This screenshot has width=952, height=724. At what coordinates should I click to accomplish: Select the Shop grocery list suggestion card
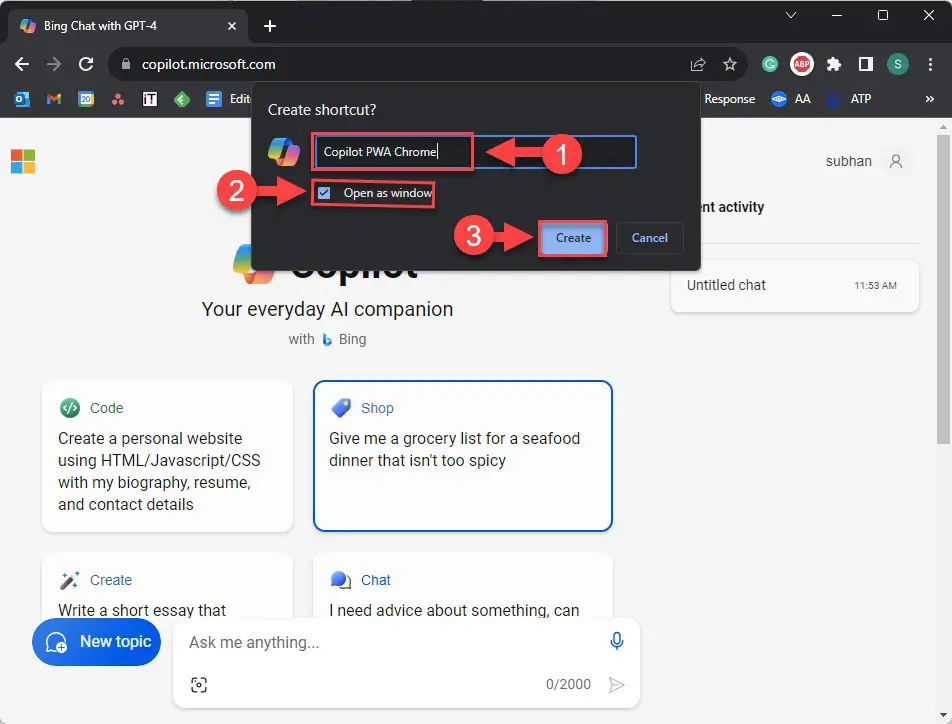point(463,456)
